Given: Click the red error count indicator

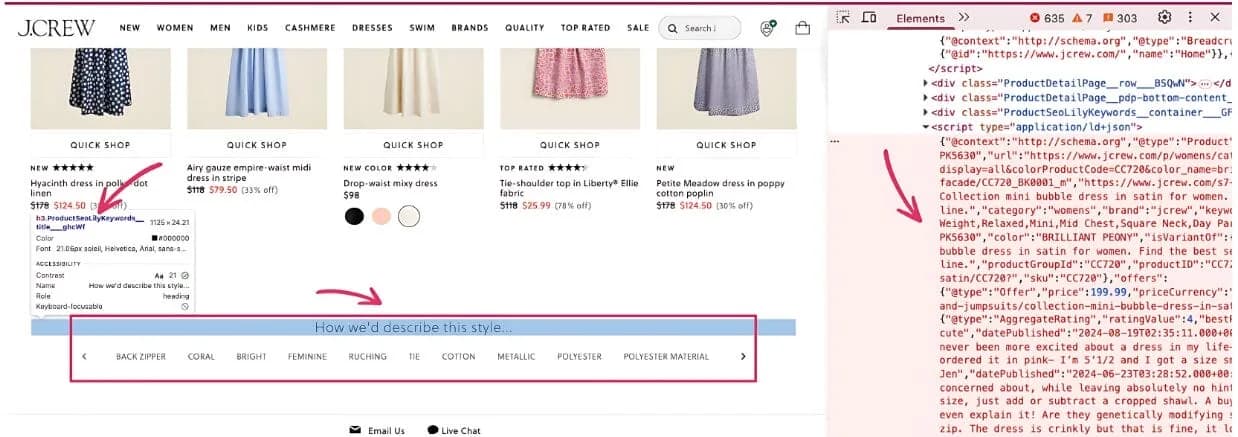Looking at the screenshot, I should coord(1047,18).
